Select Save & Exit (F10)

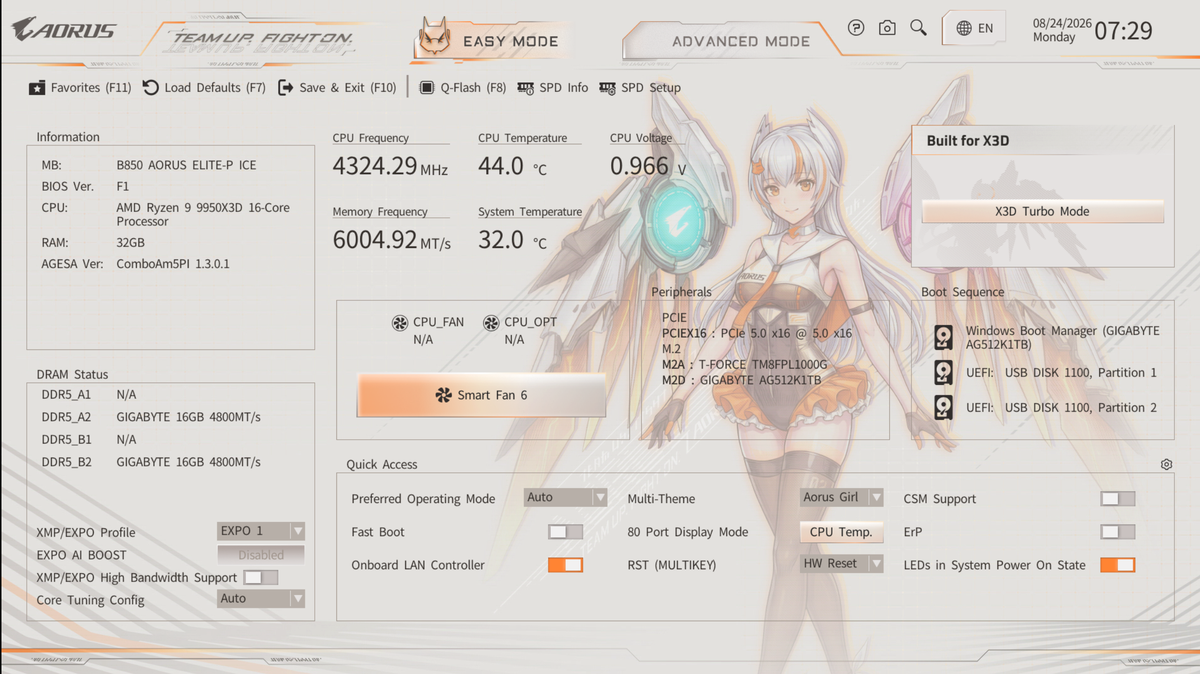coord(338,88)
